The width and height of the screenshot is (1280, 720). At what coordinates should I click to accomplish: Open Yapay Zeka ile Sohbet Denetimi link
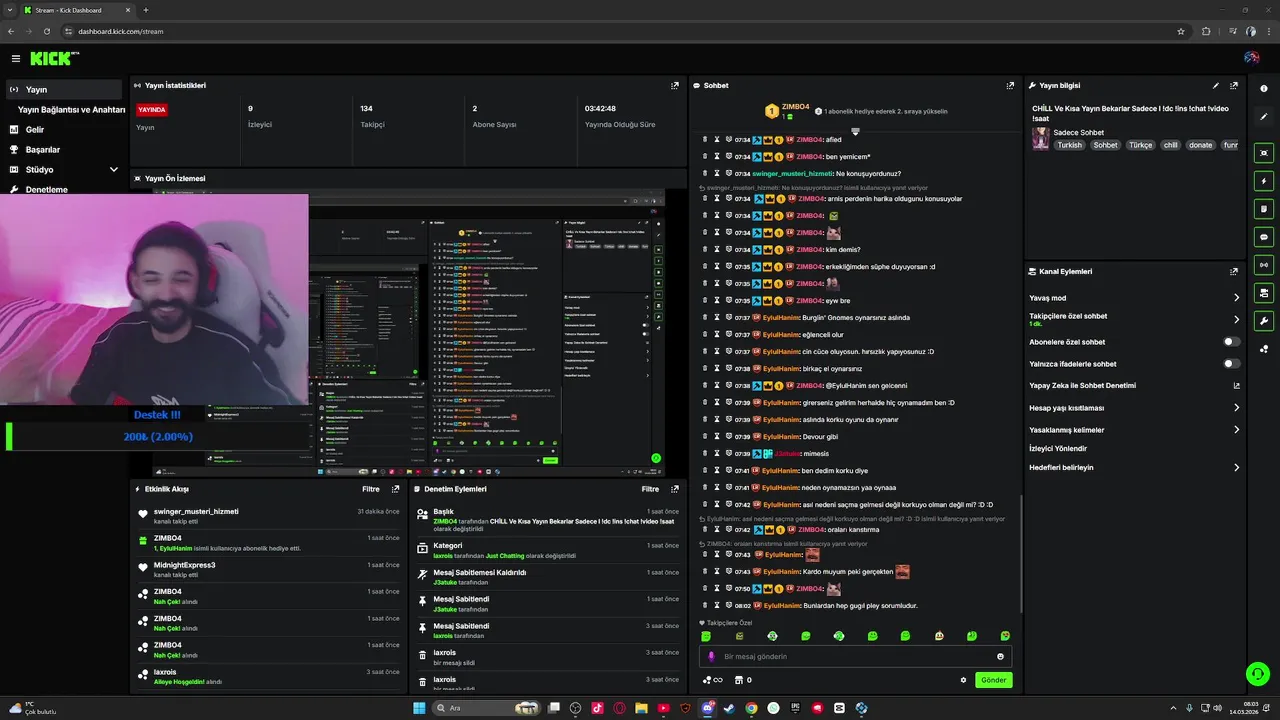coord(1134,386)
